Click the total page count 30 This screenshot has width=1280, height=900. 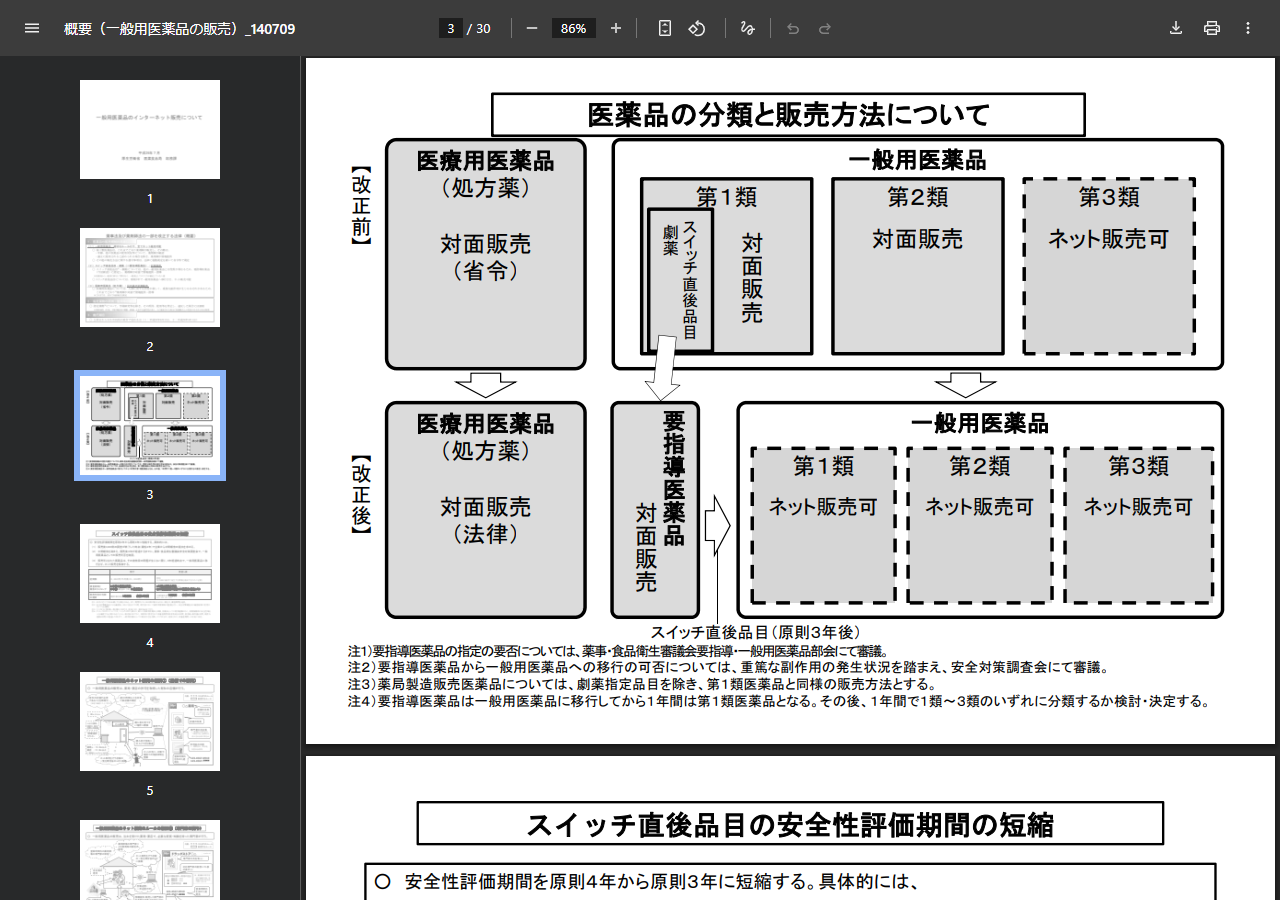[483, 28]
